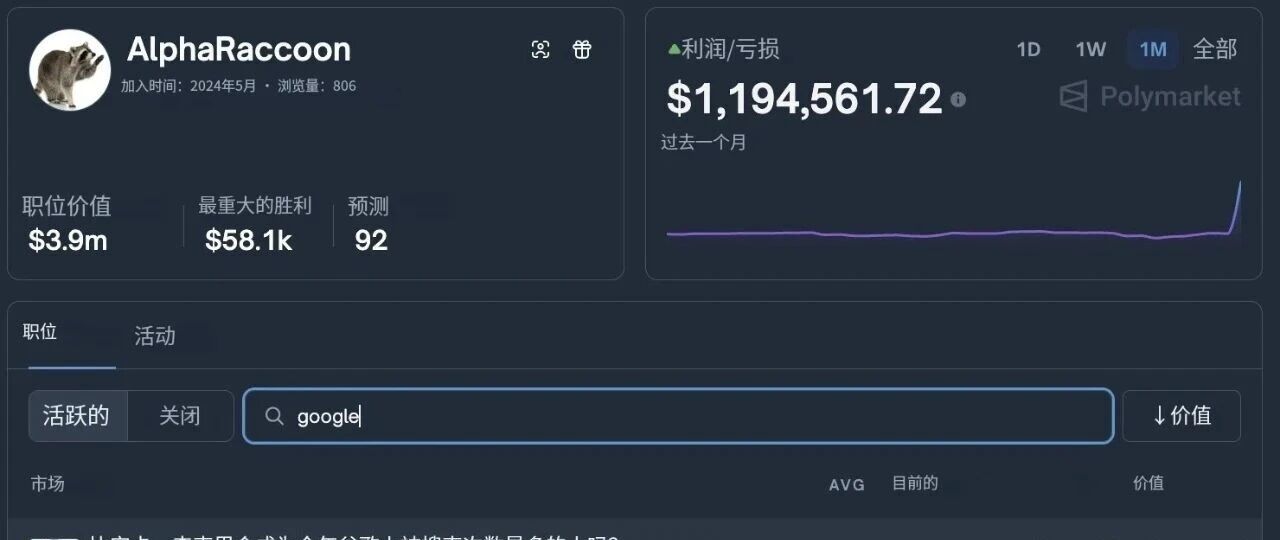Switch to the 职位 tab
The image size is (1280, 540).
[x=40, y=332]
